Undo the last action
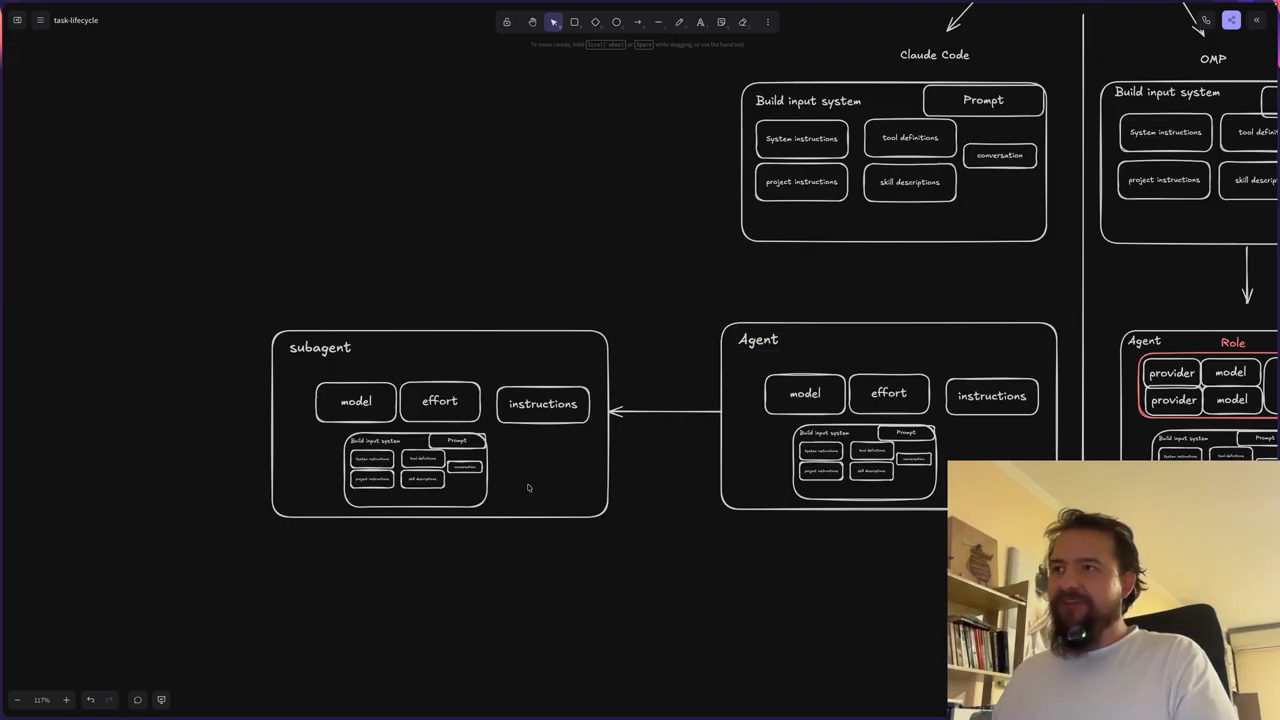This screenshot has width=1280, height=720. tap(90, 700)
